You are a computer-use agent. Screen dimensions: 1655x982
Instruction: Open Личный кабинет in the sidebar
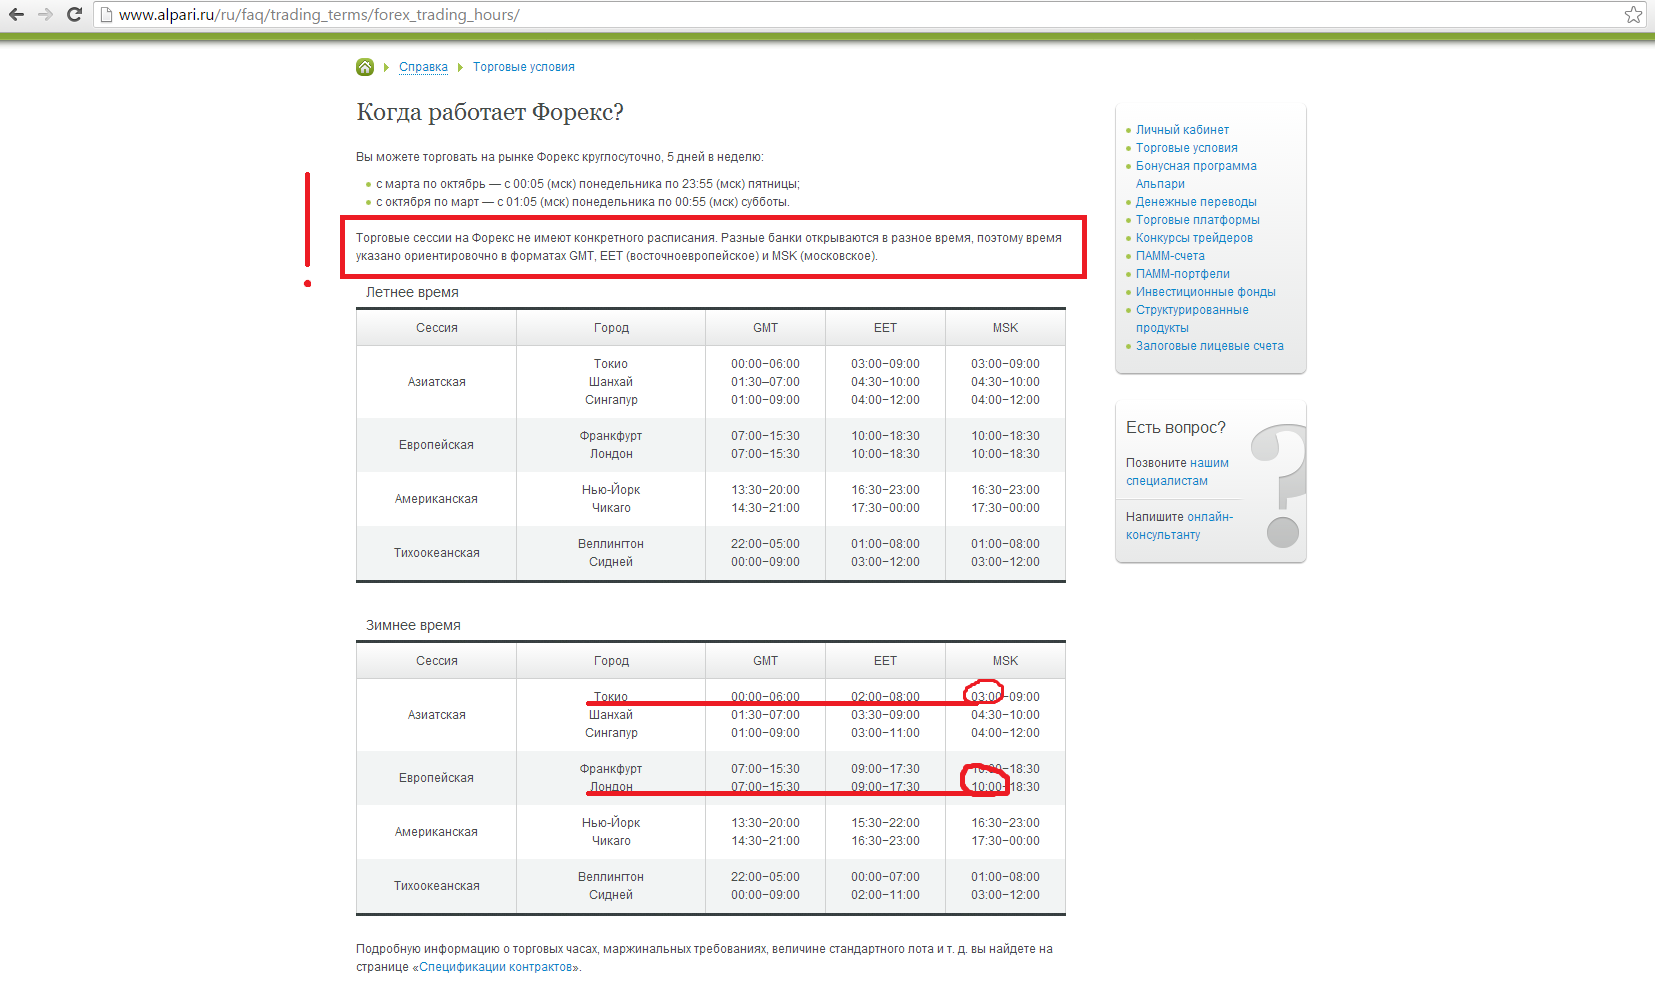[x=1182, y=130]
